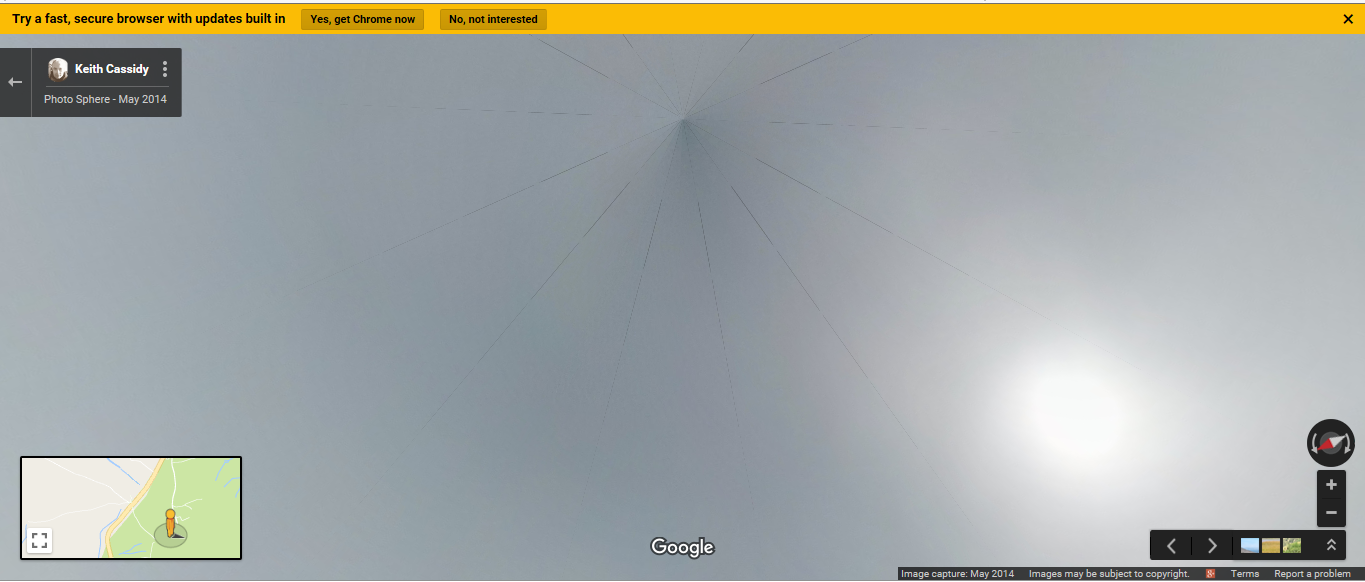This screenshot has height=582, width=1365.
Task: Show previous photo with left chevron
Action: tap(1172, 545)
